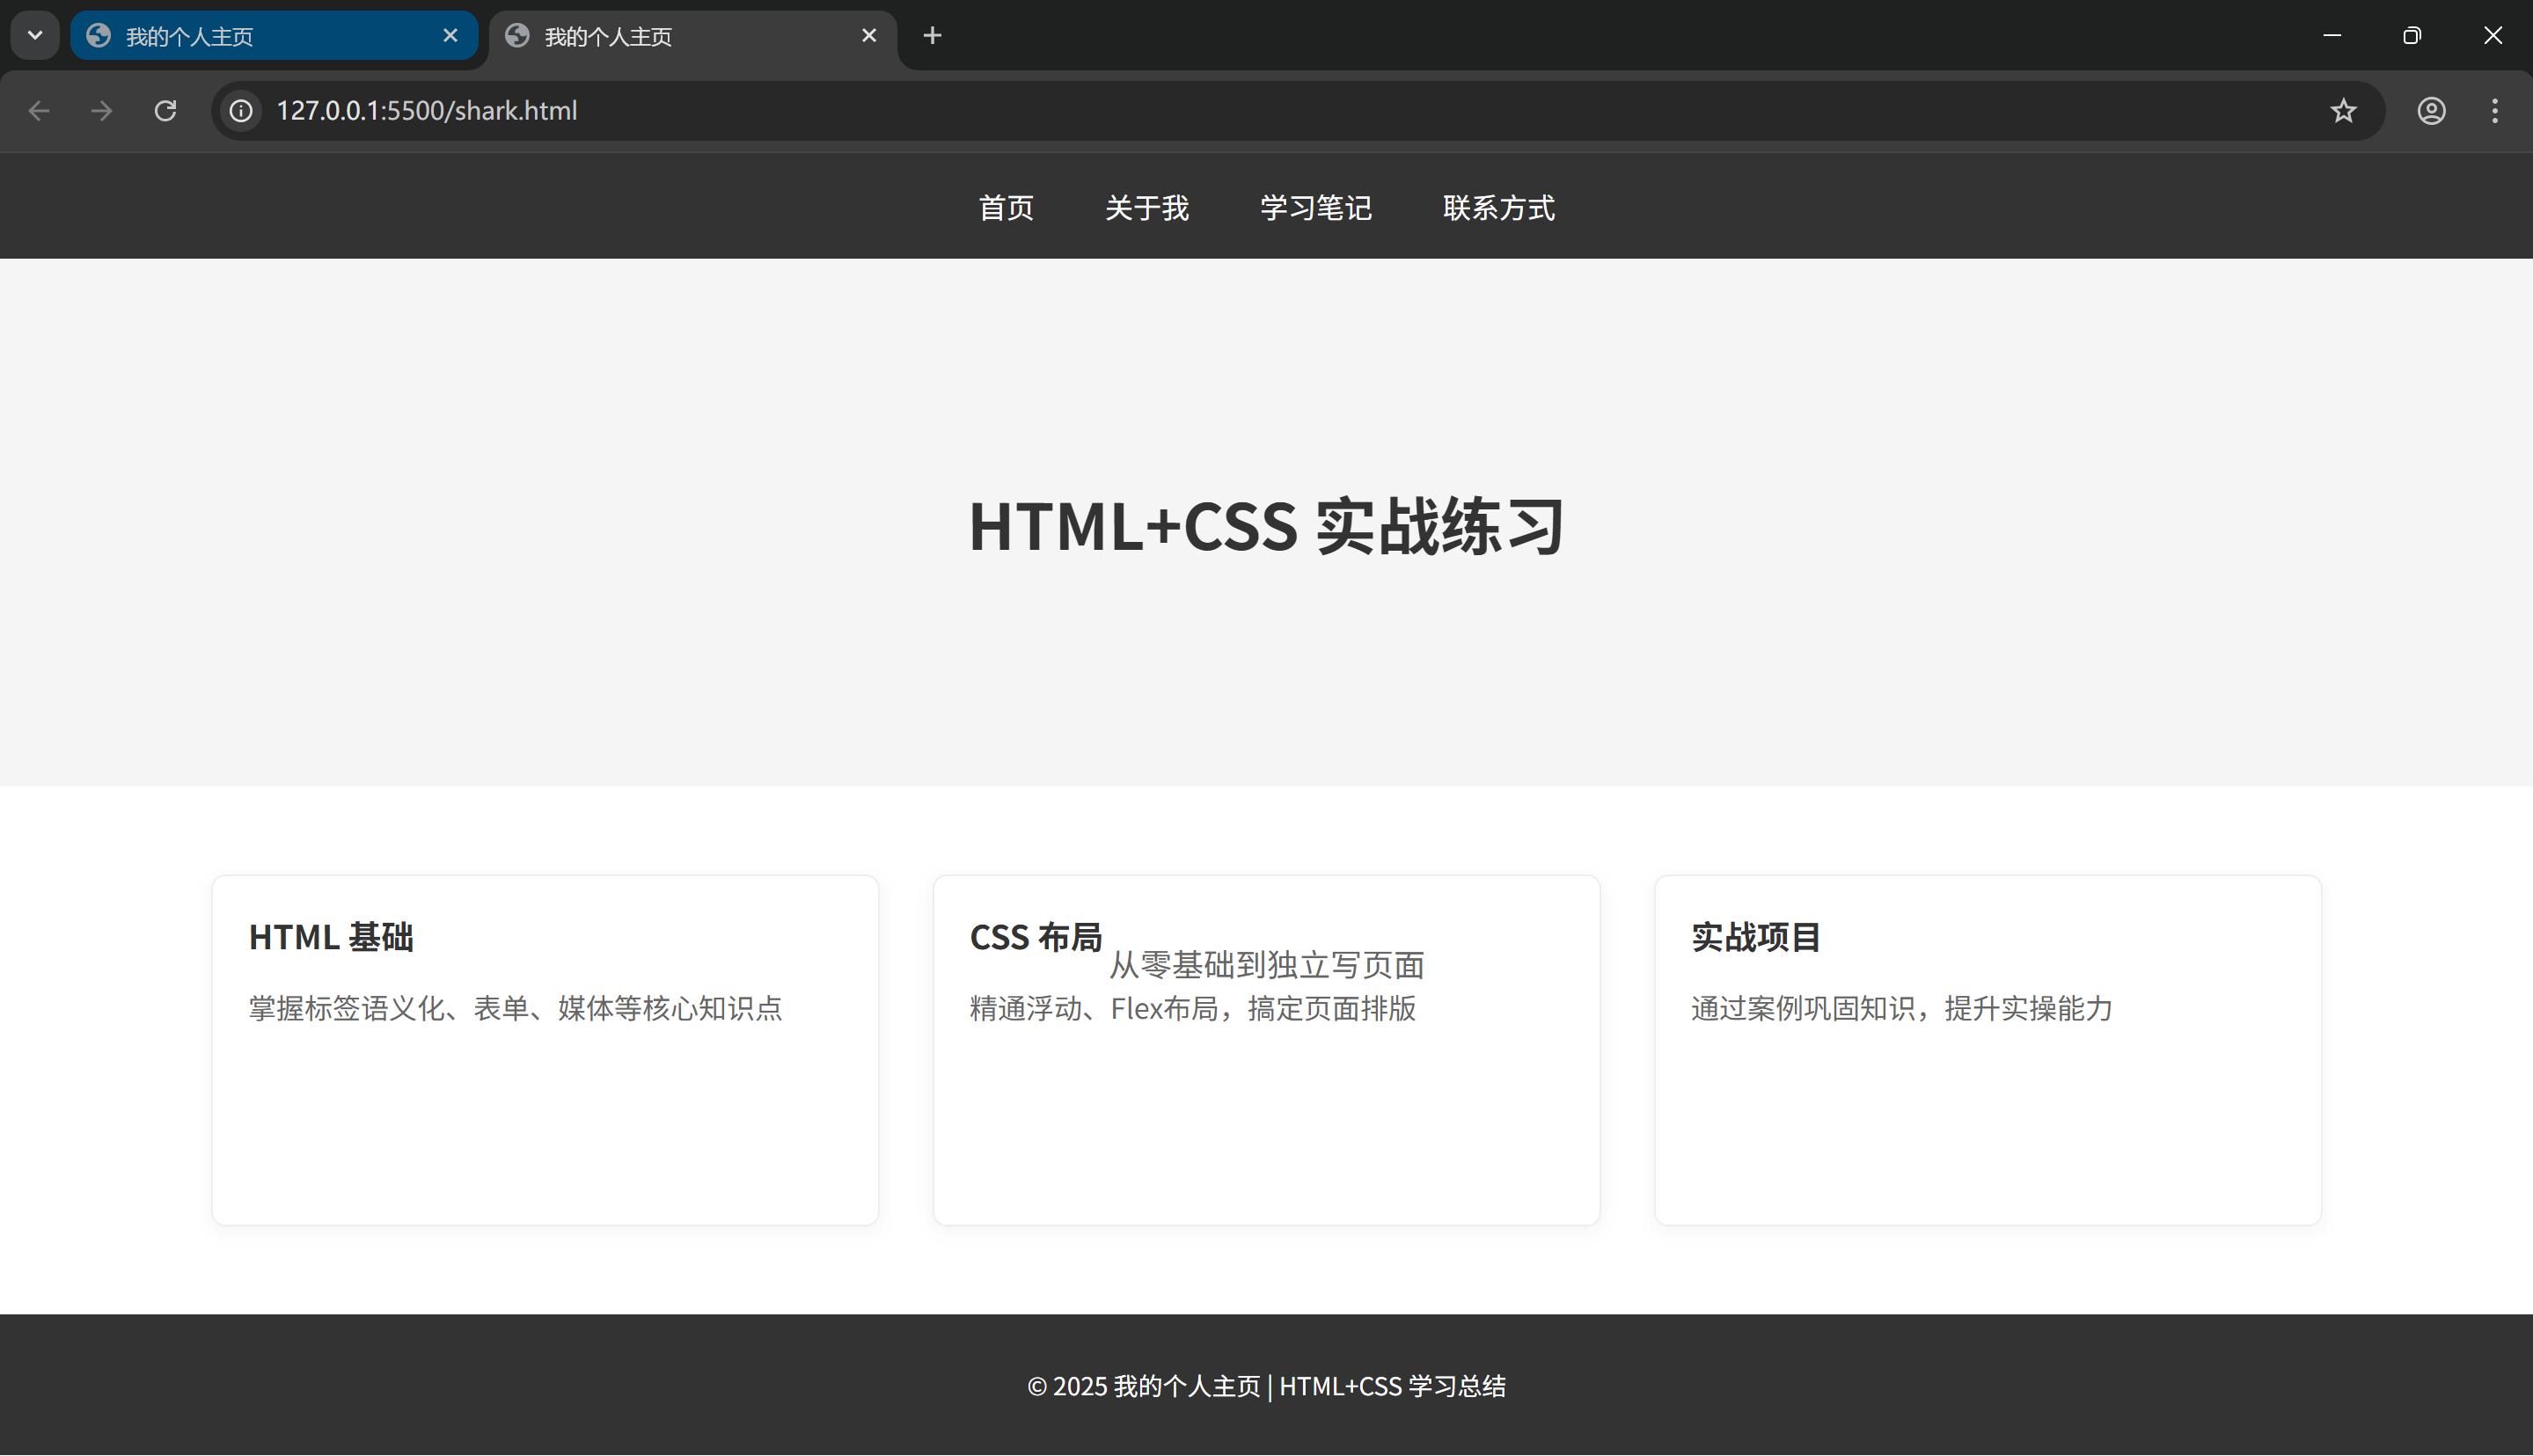This screenshot has height=1456, width=2533.
Task: Select the CSS 布局 card title
Action: 1036,937
